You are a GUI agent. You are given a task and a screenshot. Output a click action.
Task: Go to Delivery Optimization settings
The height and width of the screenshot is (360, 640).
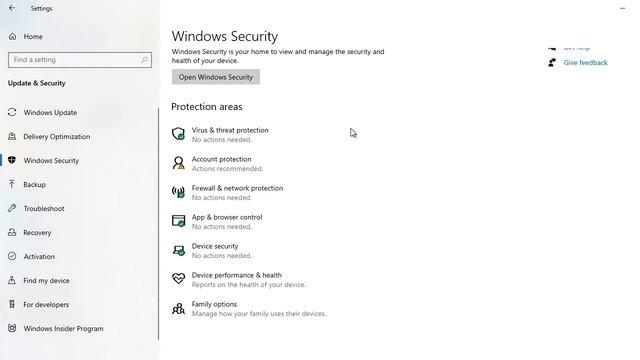point(57,136)
